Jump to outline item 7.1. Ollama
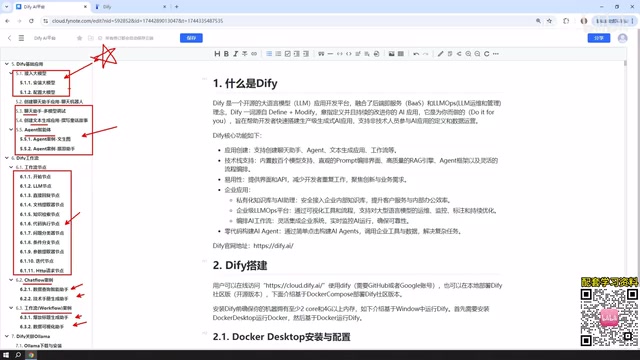Screen dimensions: 640x360 tap(38, 346)
